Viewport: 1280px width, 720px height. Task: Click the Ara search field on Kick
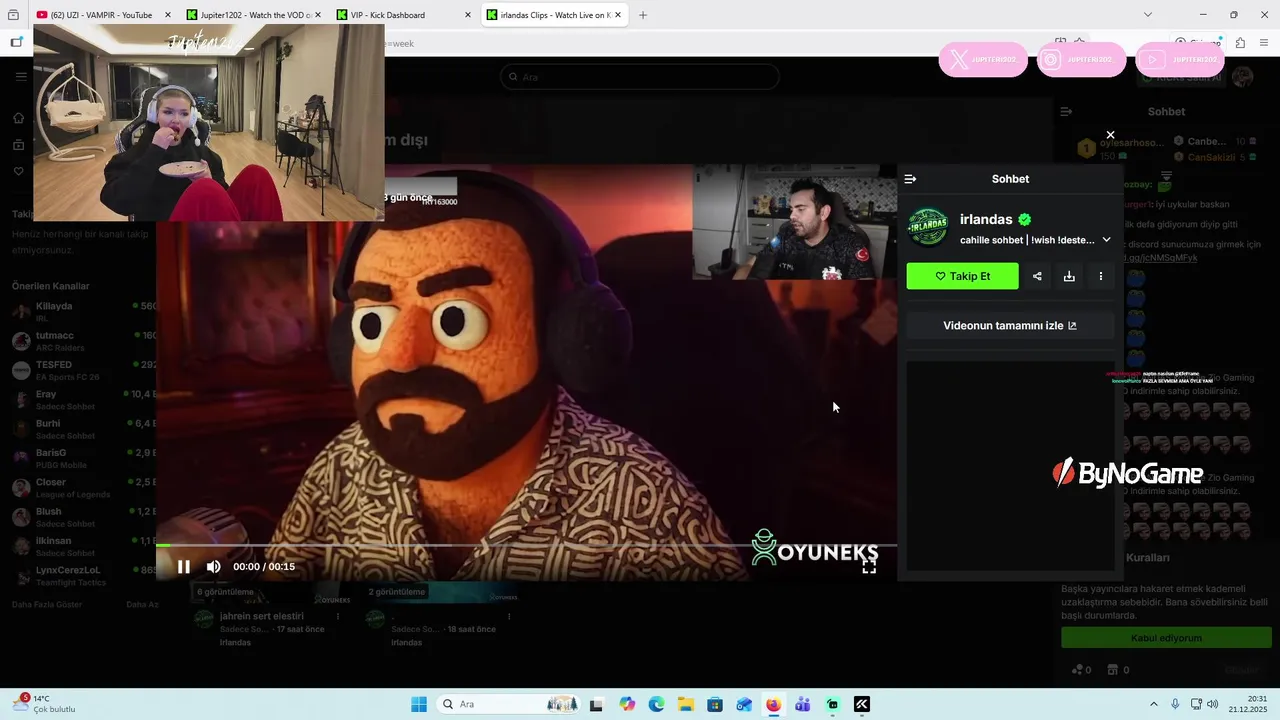tap(640, 77)
